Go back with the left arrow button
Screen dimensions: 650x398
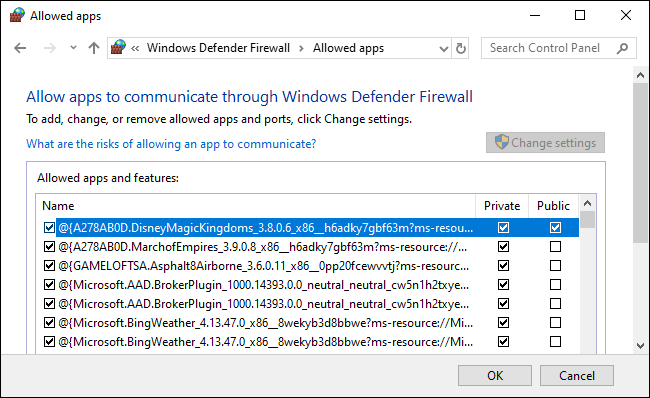pyautogui.click(x=20, y=48)
